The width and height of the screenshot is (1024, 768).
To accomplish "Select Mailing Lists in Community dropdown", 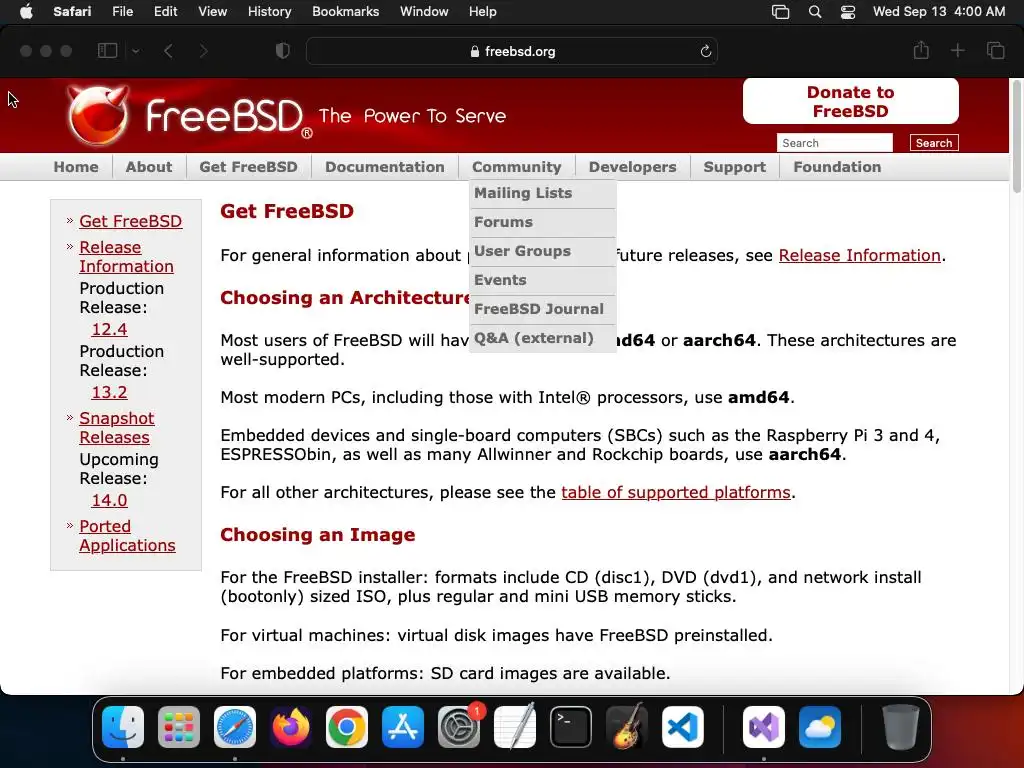I will 543,193.
